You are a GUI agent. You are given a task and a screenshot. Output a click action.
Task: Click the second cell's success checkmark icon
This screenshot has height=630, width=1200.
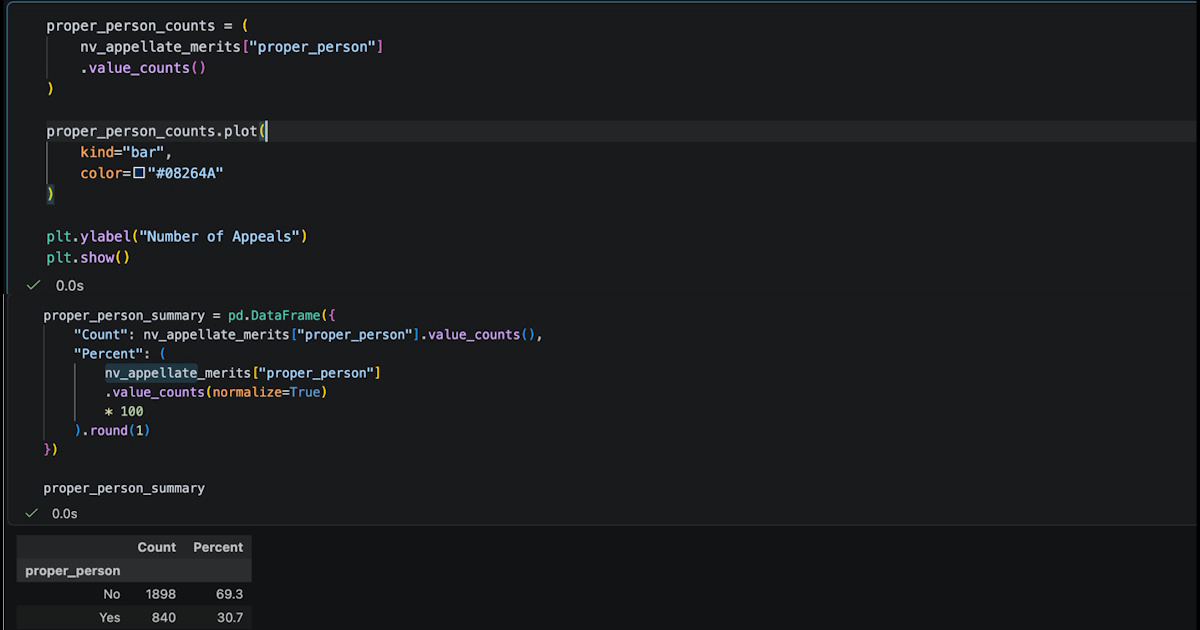pos(31,513)
